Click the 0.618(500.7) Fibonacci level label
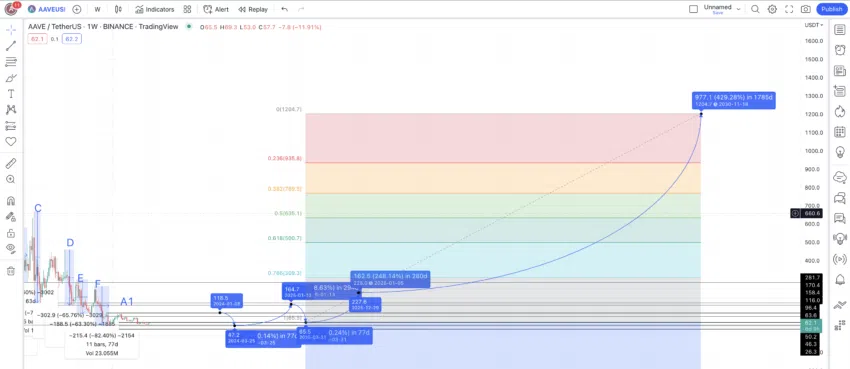The width and height of the screenshot is (850, 369). pyautogui.click(x=285, y=238)
